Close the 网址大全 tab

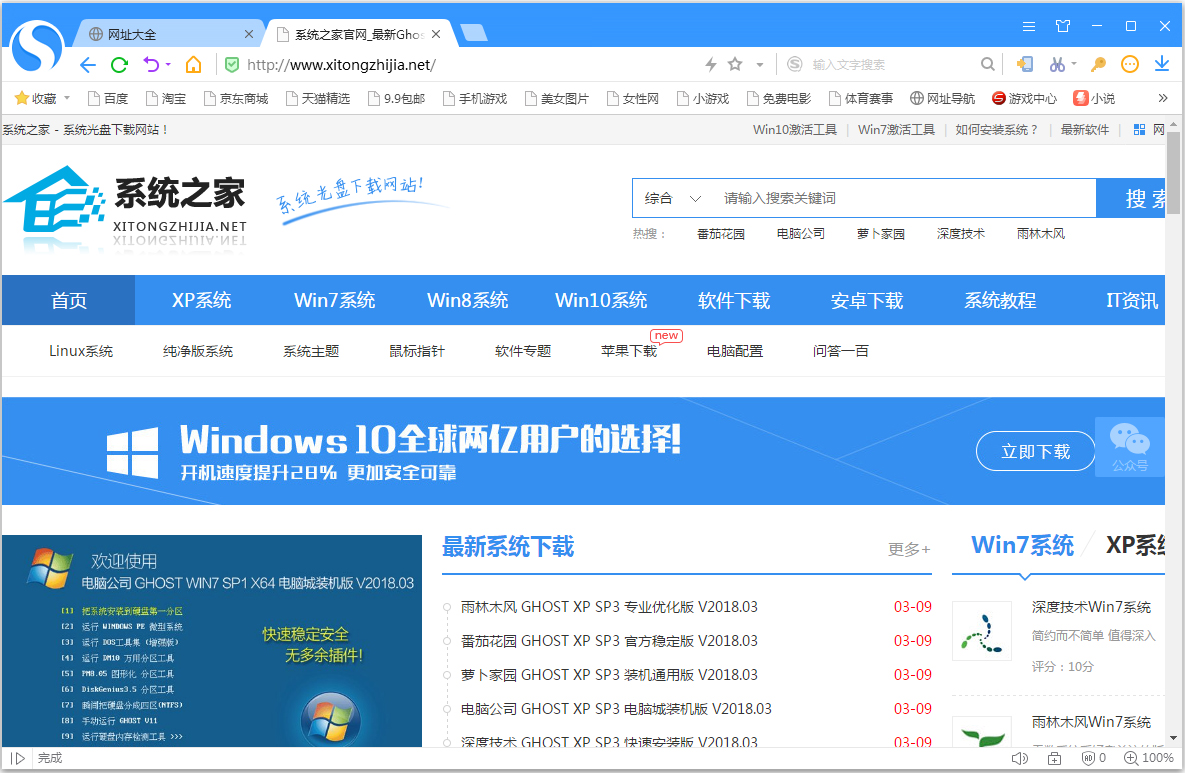[x=249, y=34]
